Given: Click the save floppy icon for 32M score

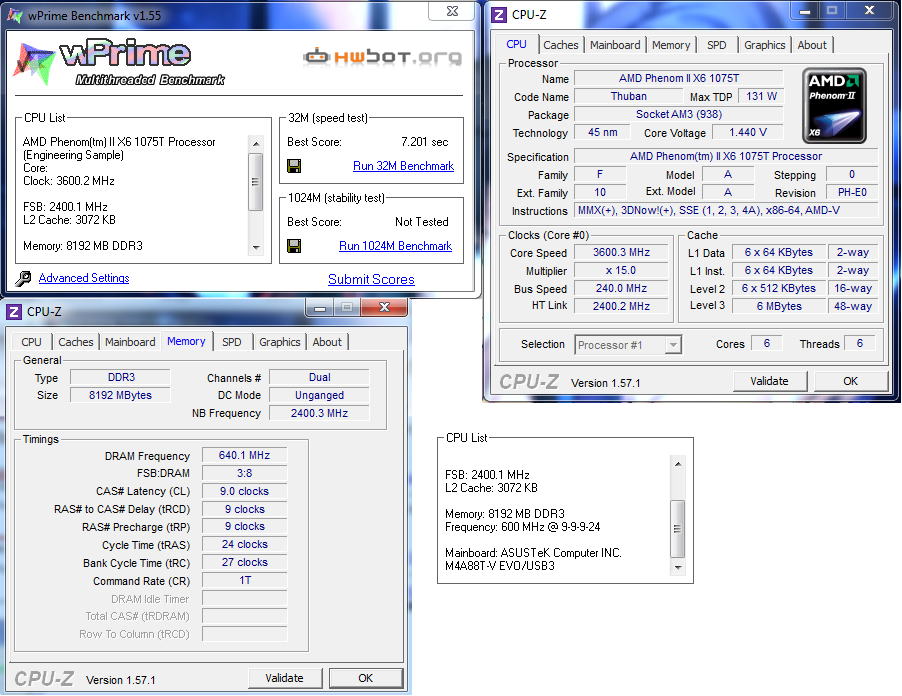Looking at the screenshot, I should [x=294, y=166].
